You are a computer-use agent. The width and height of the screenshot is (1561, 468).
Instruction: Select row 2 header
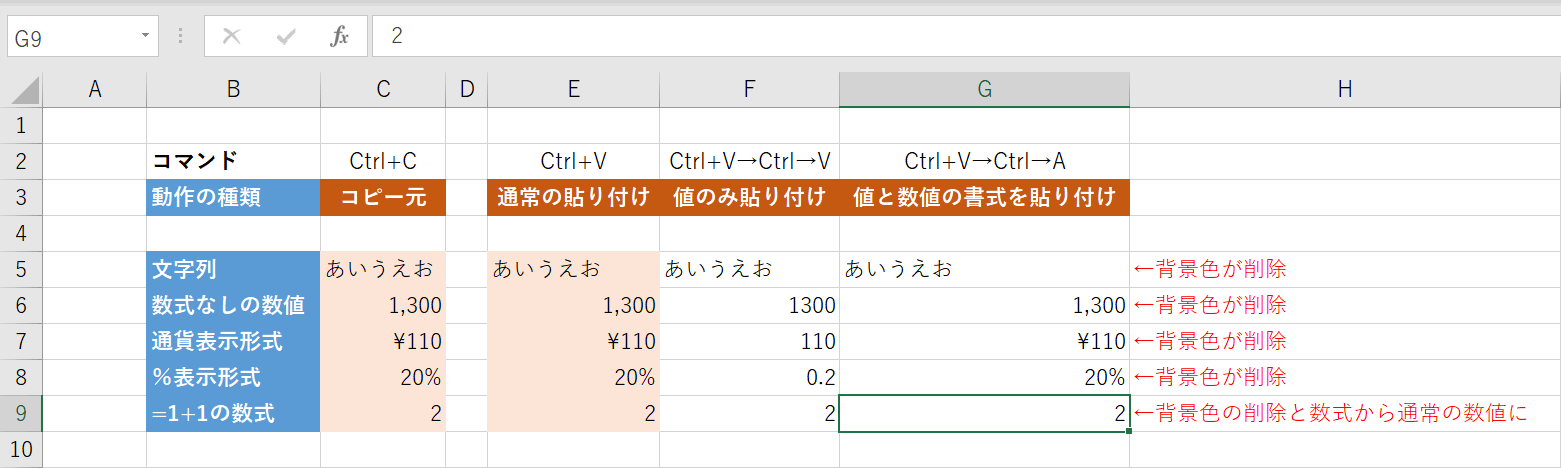(x=21, y=161)
